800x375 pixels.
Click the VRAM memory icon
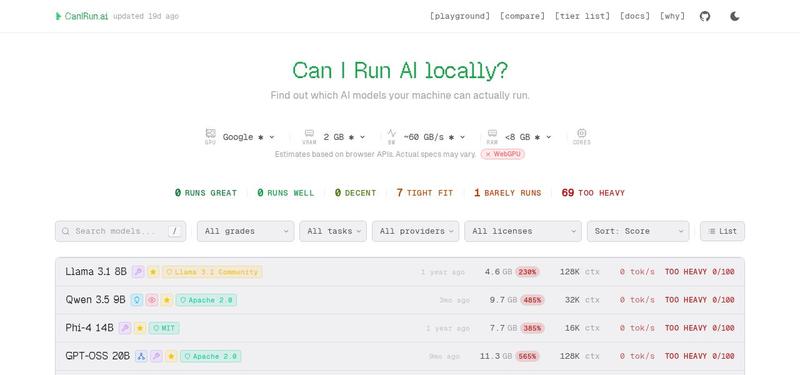tap(309, 133)
